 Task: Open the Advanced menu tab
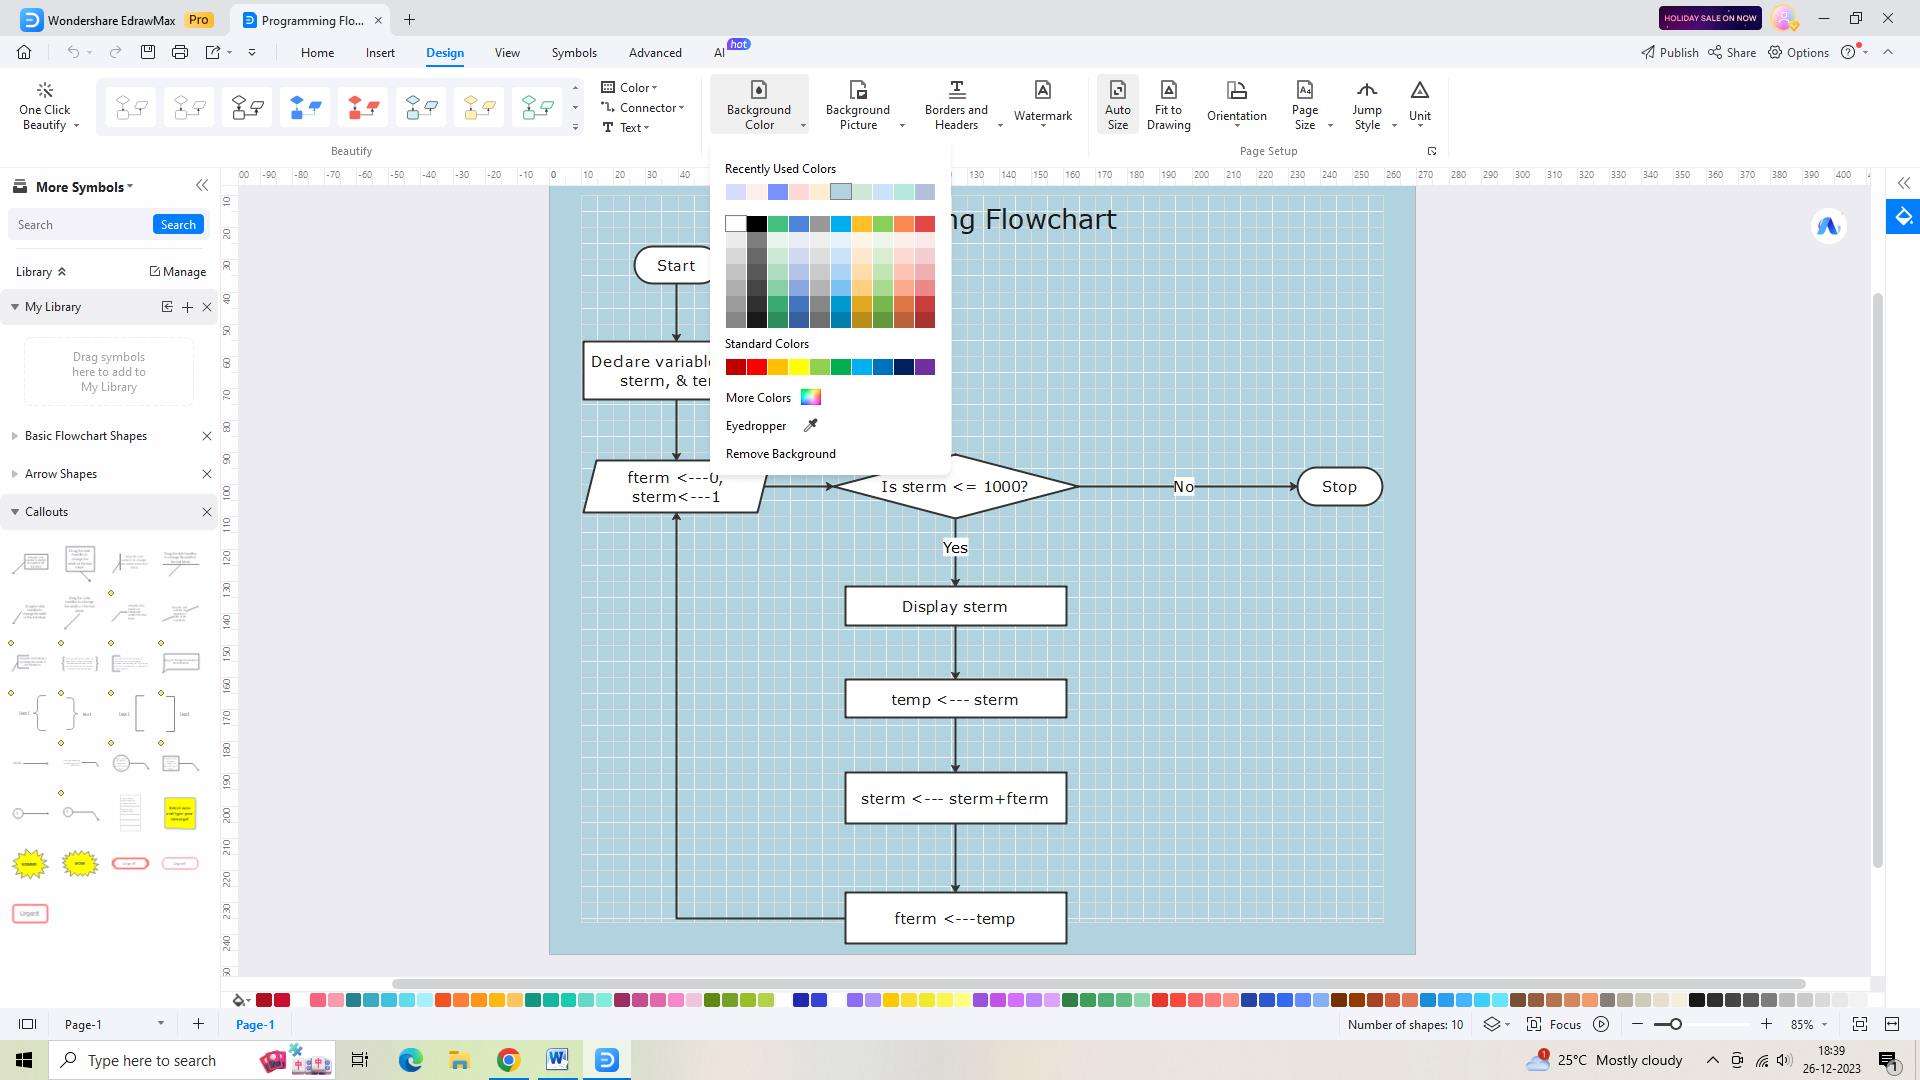tap(655, 53)
